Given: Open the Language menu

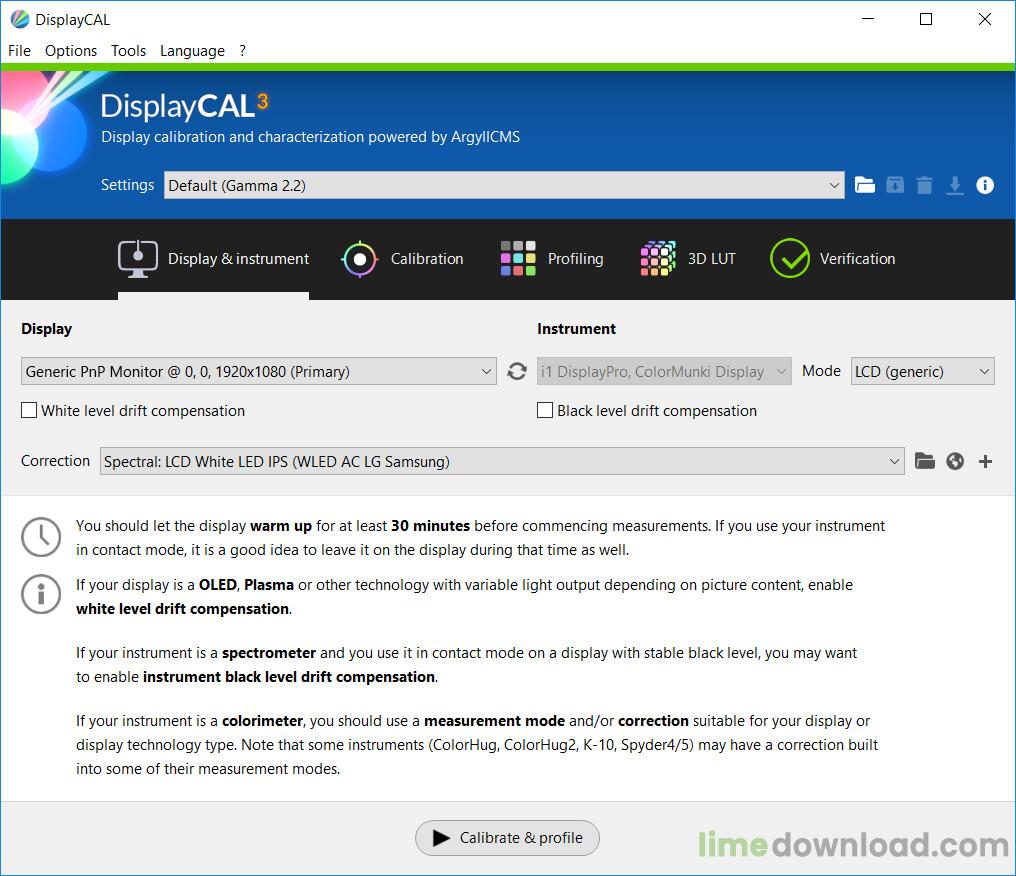Looking at the screenshot, I should pos(192,51).
